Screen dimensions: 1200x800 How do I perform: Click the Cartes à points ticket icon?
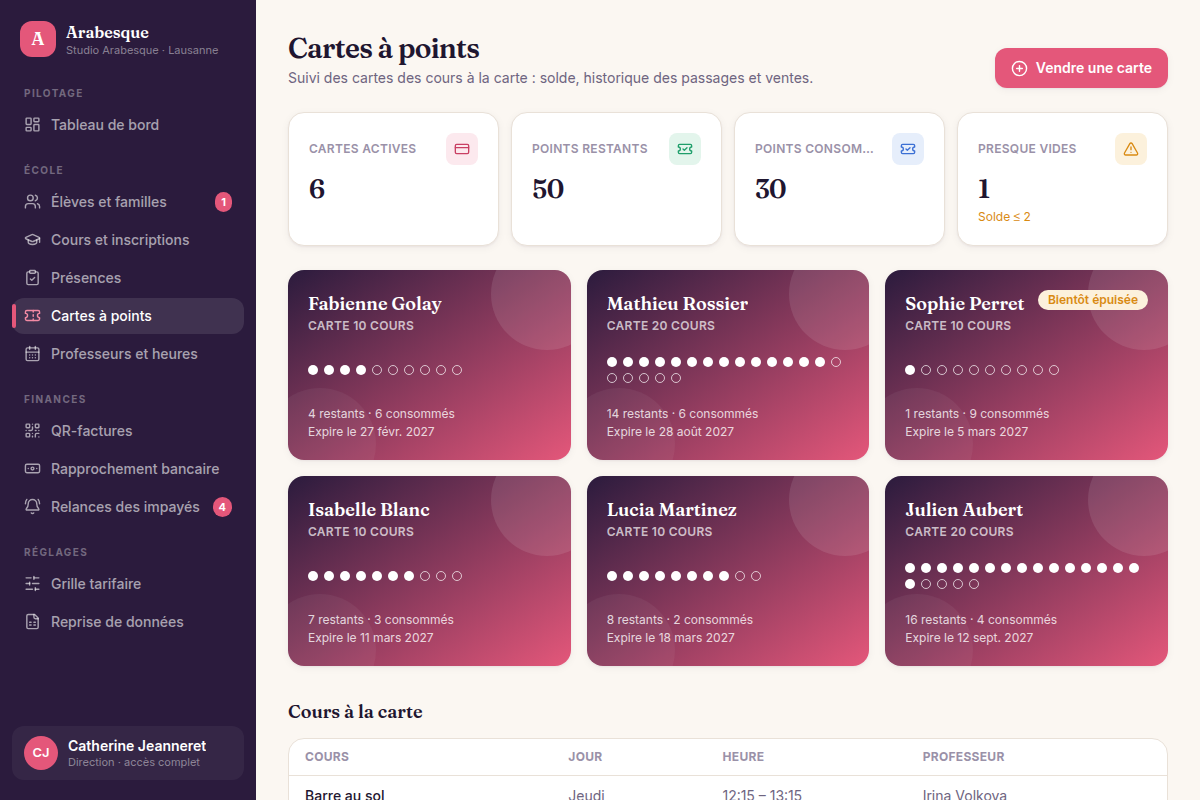pyautogui.click(x=32, y=316)
